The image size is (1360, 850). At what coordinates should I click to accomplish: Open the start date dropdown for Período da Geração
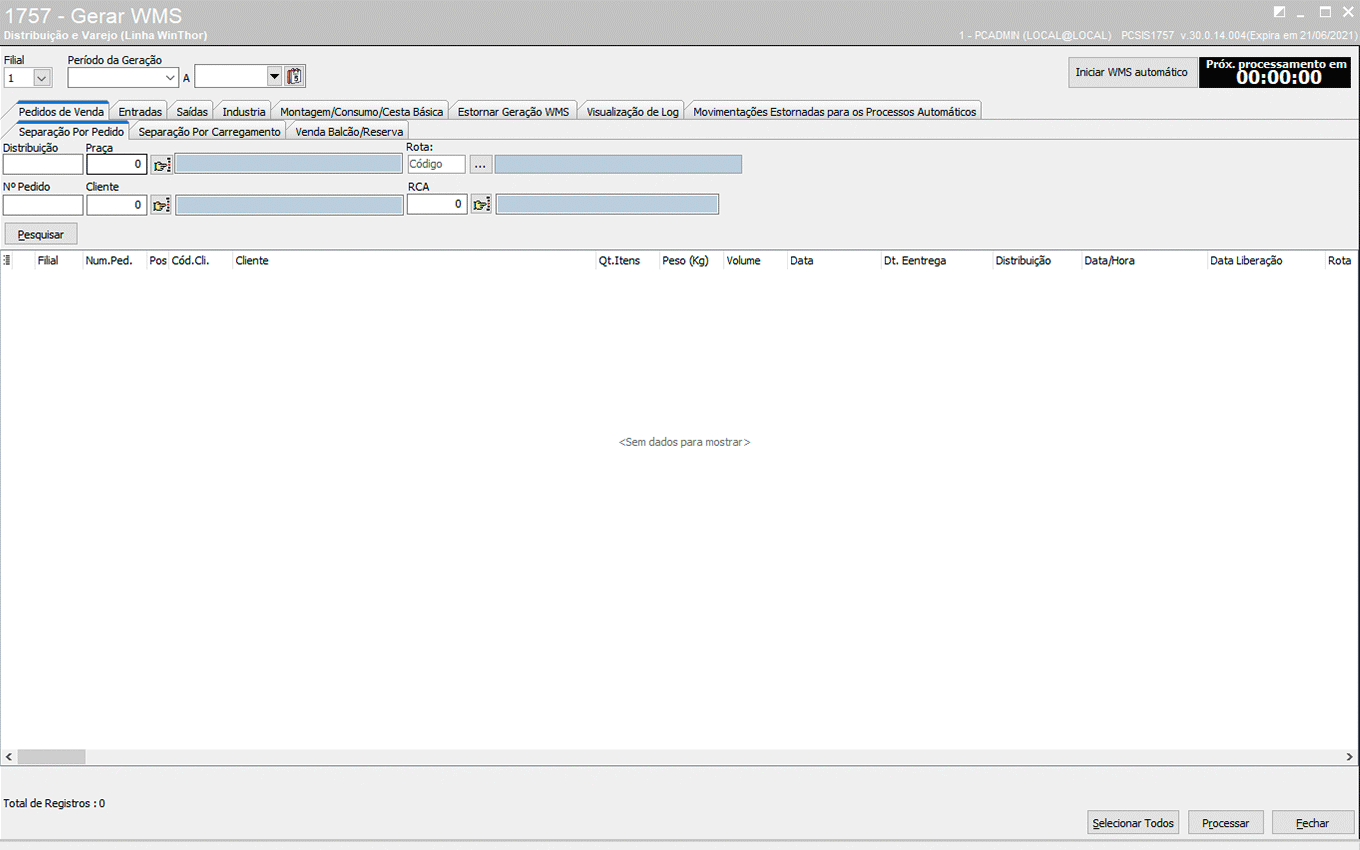170,77
